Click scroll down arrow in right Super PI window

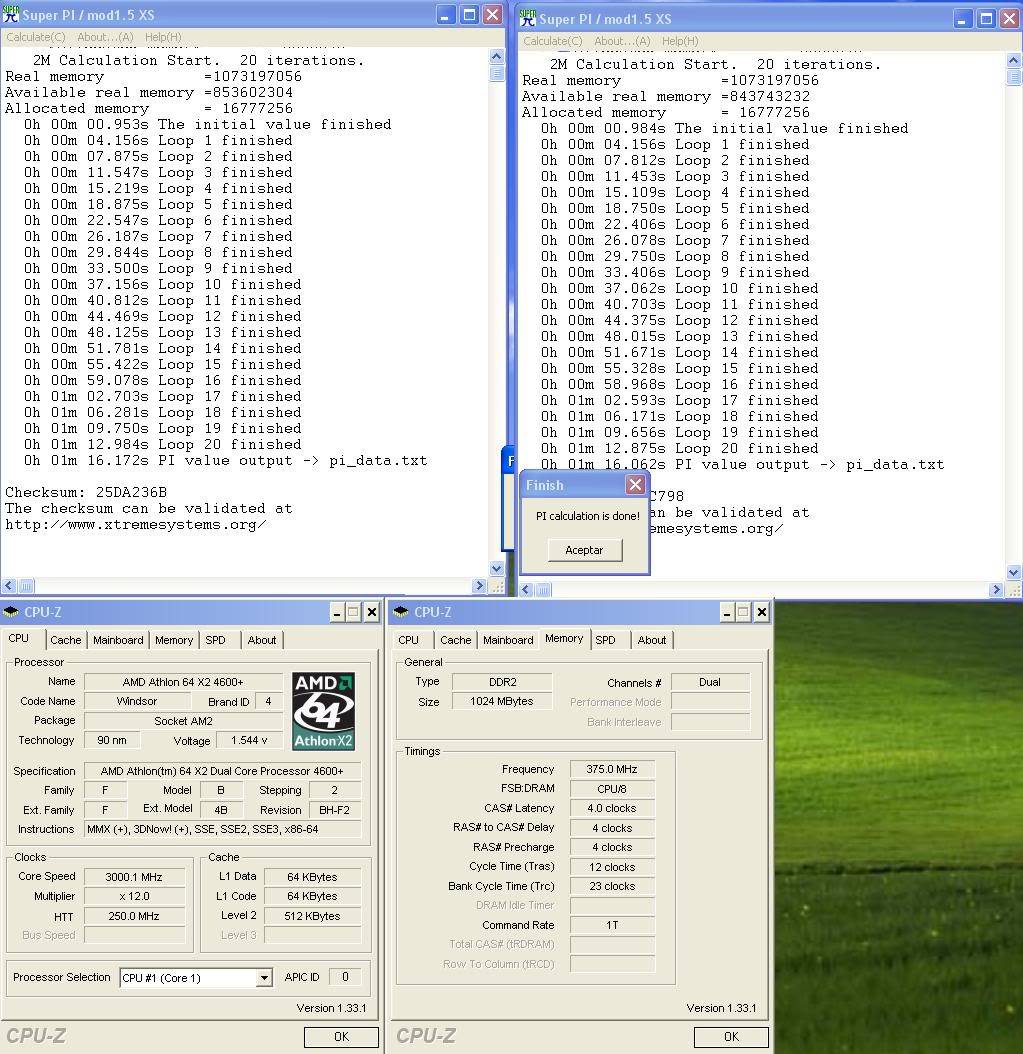click(1014, 572)
